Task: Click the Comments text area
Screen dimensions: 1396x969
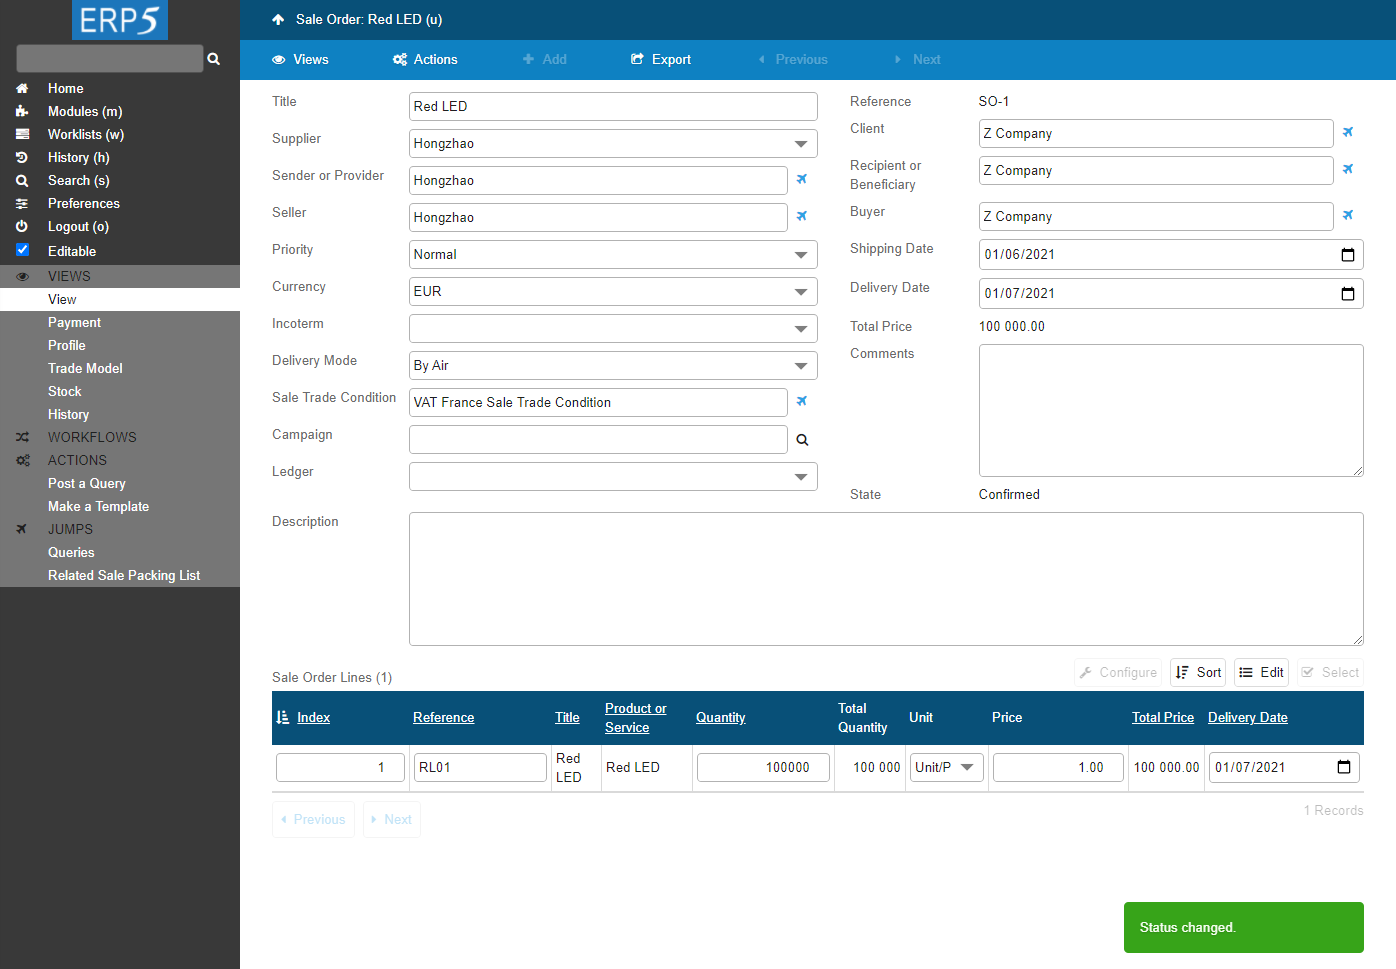Action: click(x=1171, y=410)
